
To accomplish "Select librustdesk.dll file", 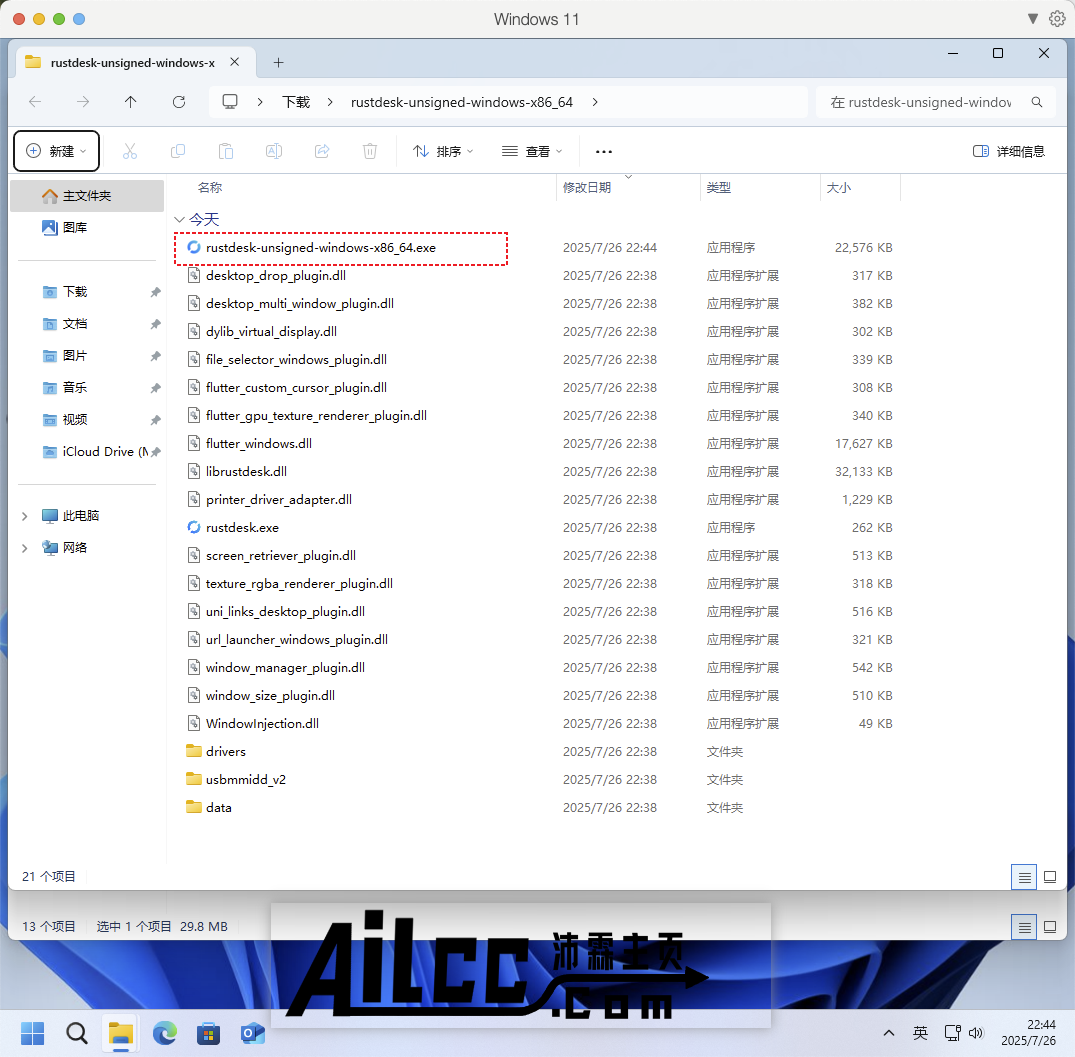I will pos(246,472).
